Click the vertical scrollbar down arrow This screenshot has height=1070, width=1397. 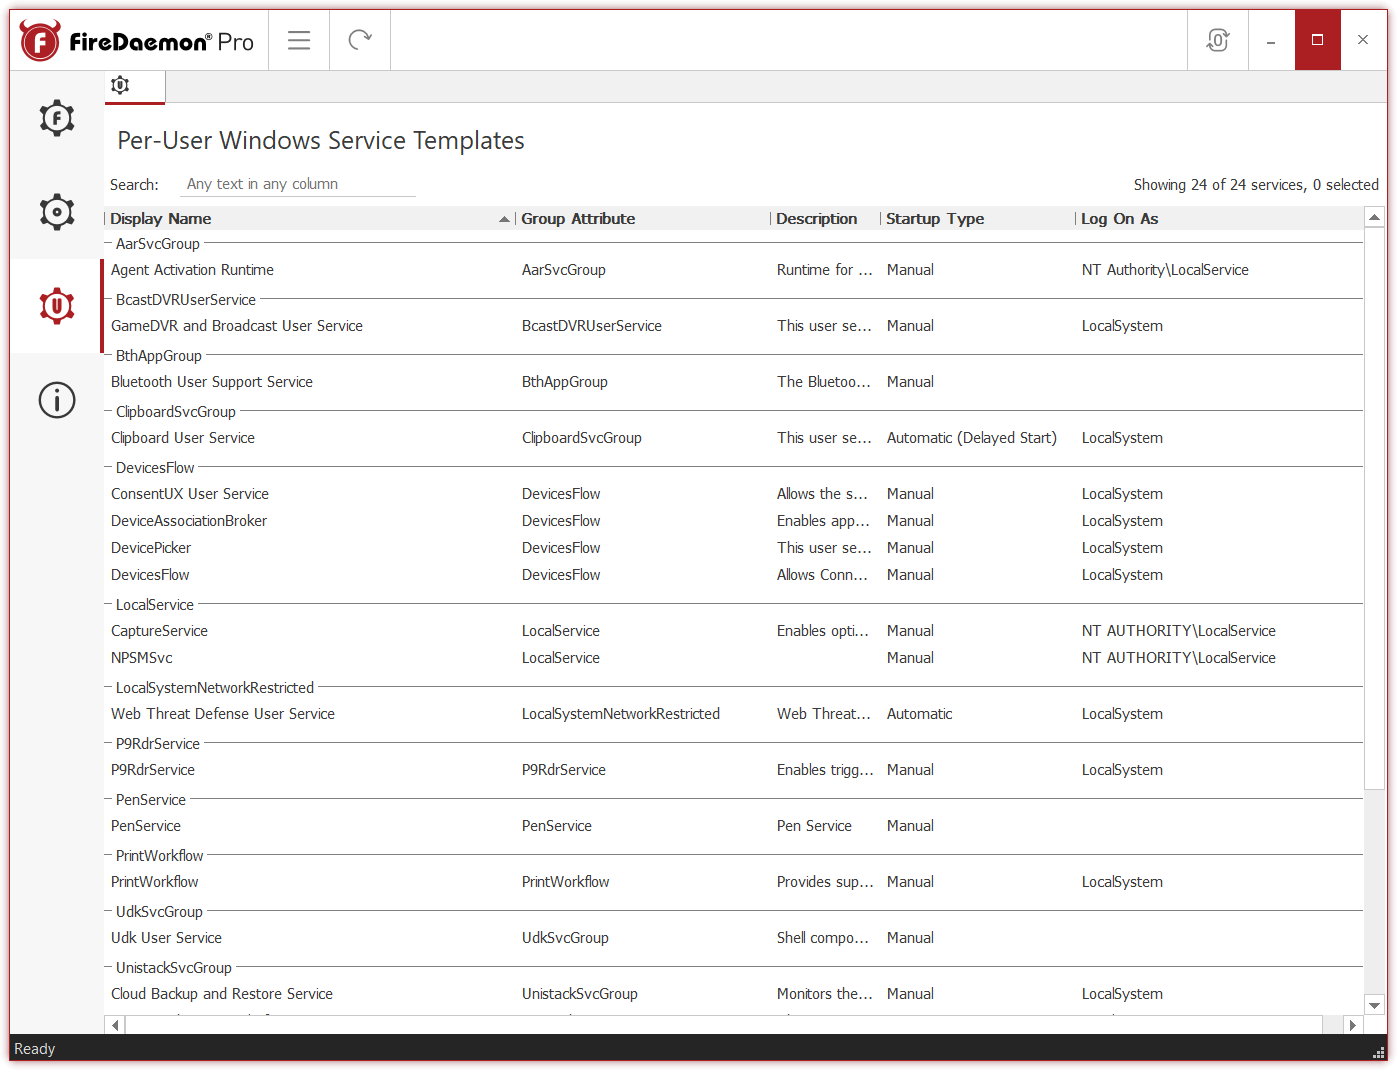1375,1005
